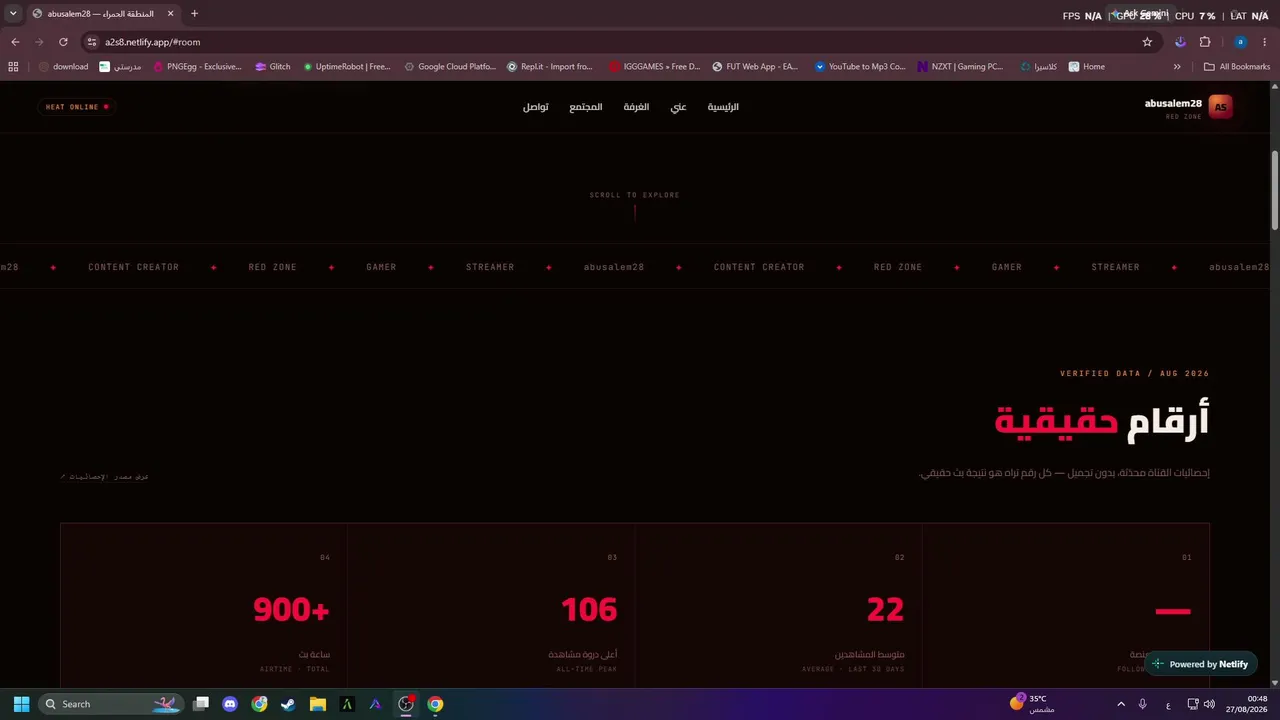Go to the المجتمع nav item

pyautogui.click(x=586, y=107)
